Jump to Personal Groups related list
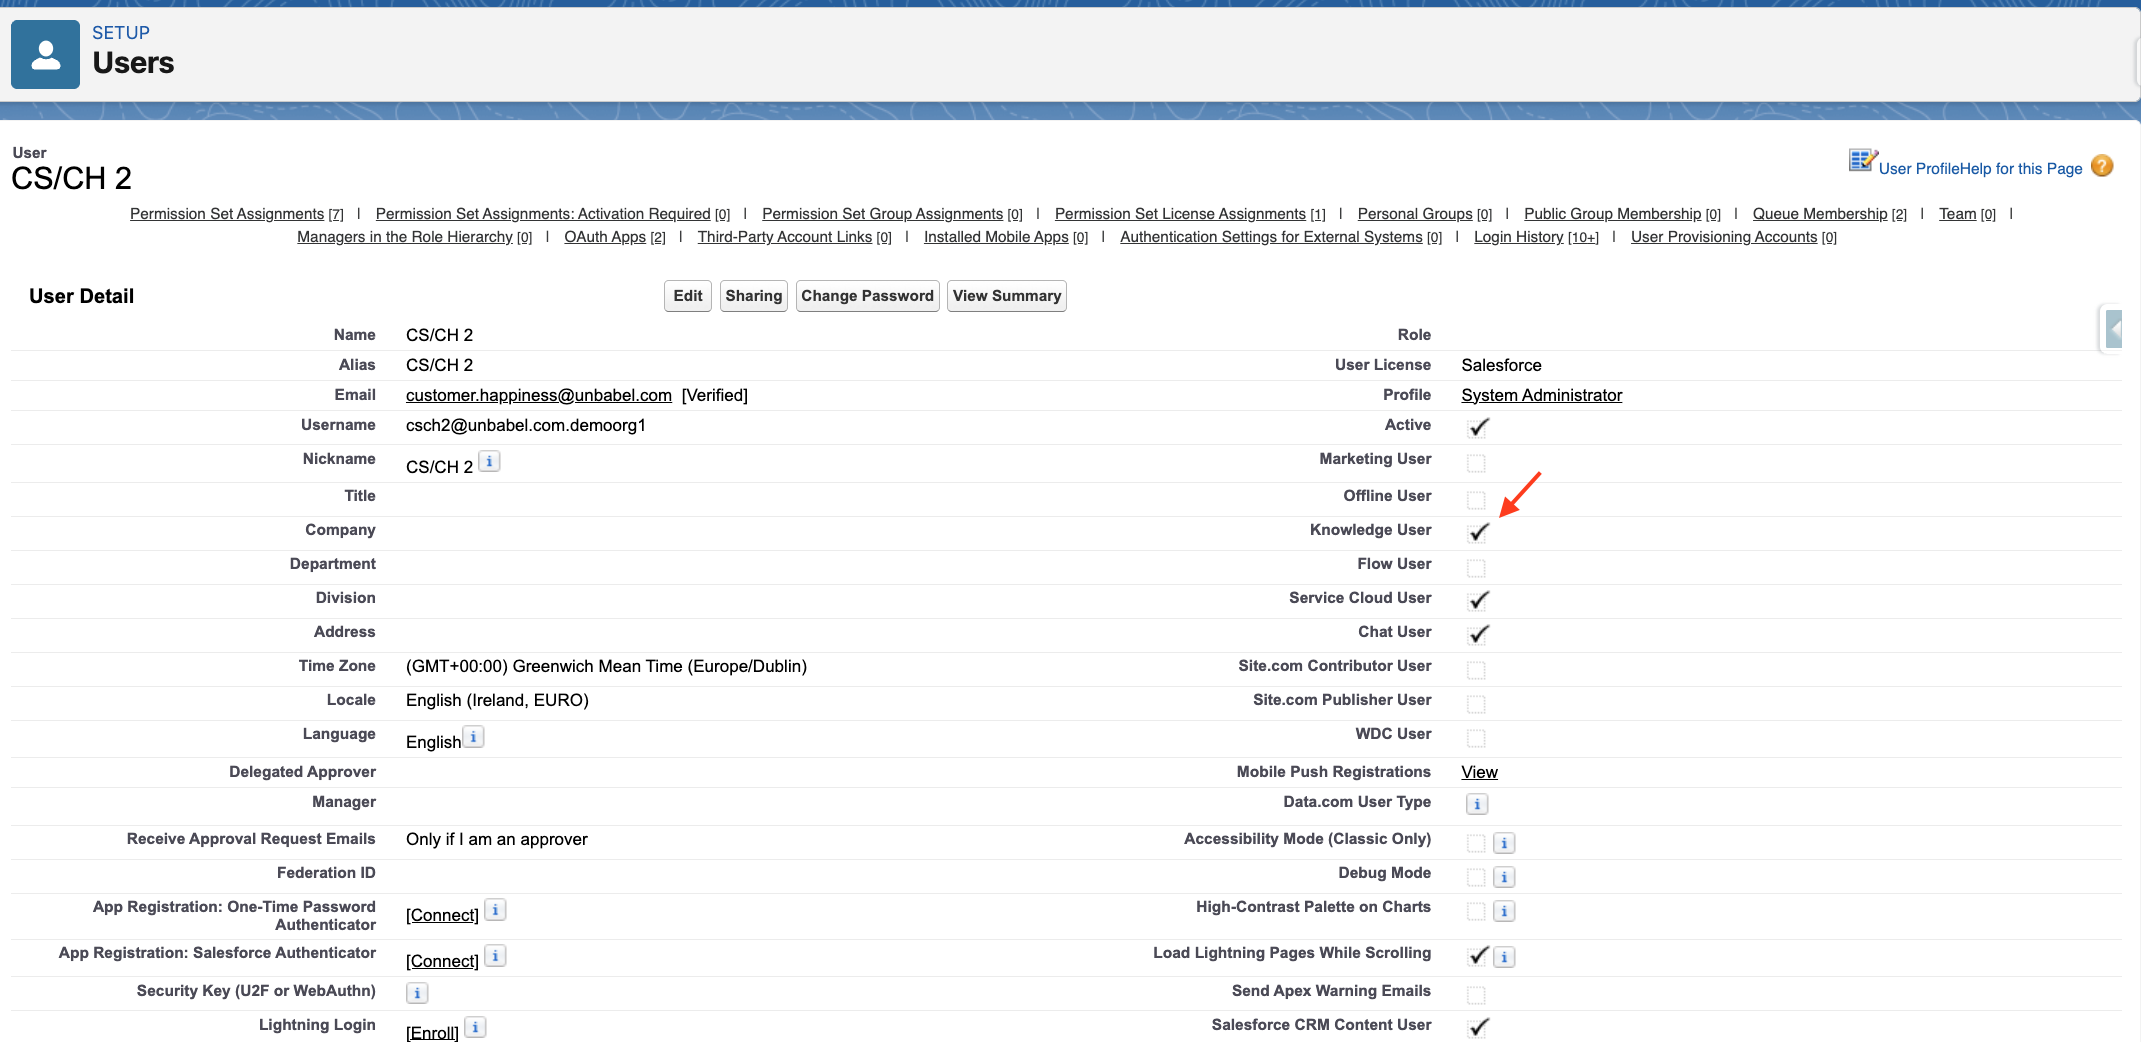 [1425, 214]
